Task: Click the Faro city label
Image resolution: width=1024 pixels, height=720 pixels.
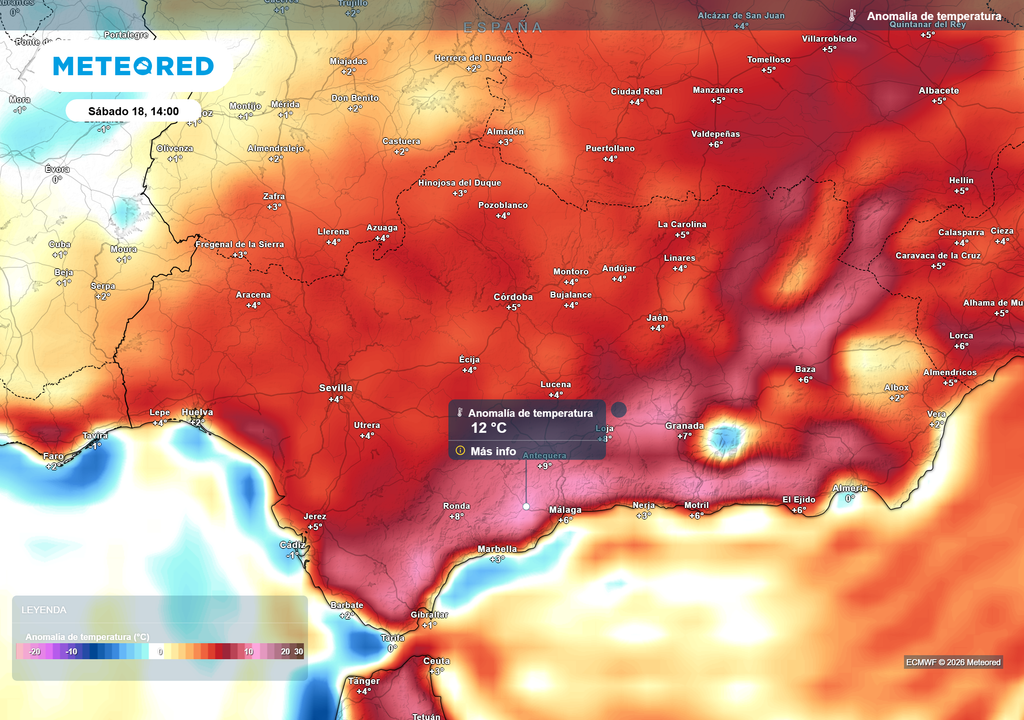Action: pos(54,456)
